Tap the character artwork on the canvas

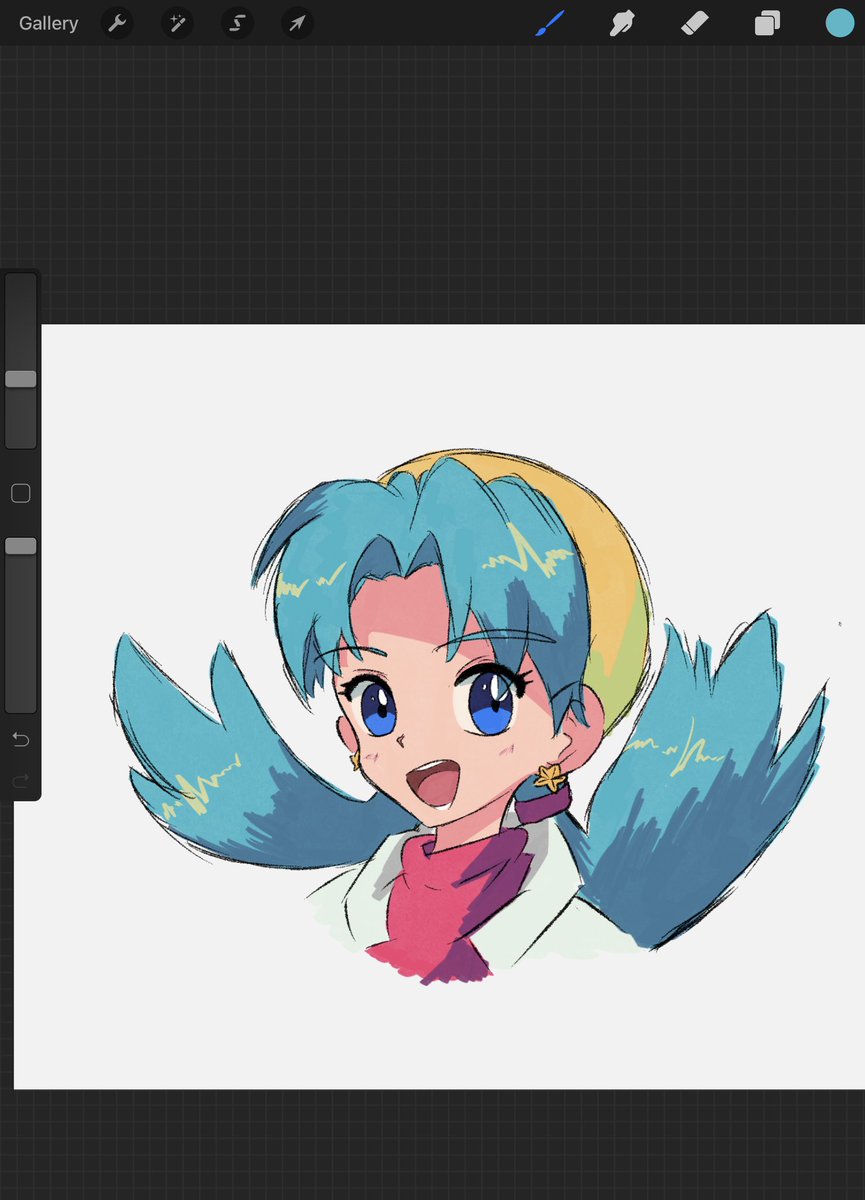[470, 715]
